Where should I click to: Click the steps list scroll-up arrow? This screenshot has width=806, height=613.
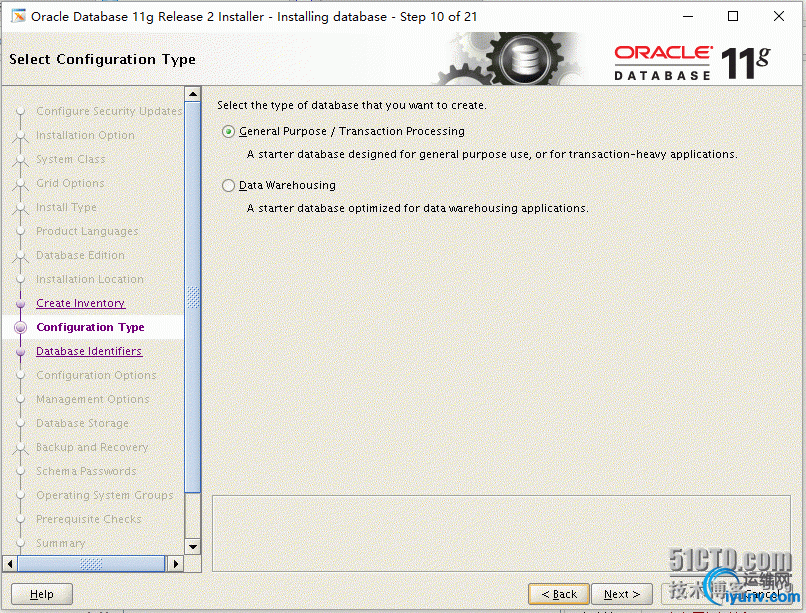193,94
